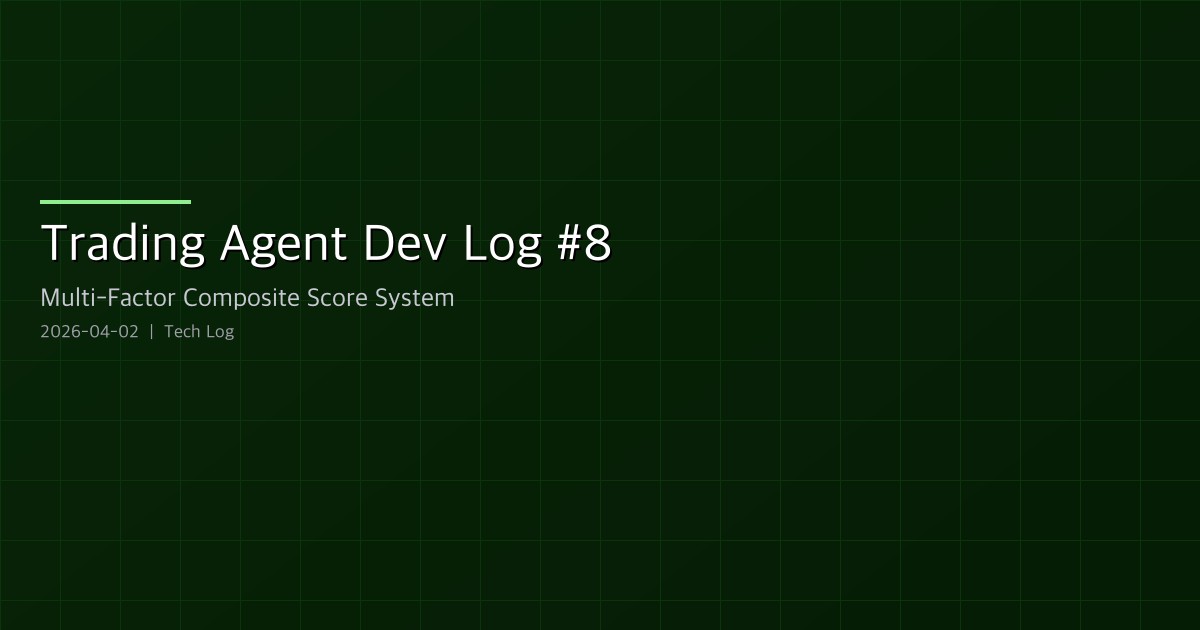
Task: Click the Trading Agent Dev Log #8 title
Action: [325, 242]
